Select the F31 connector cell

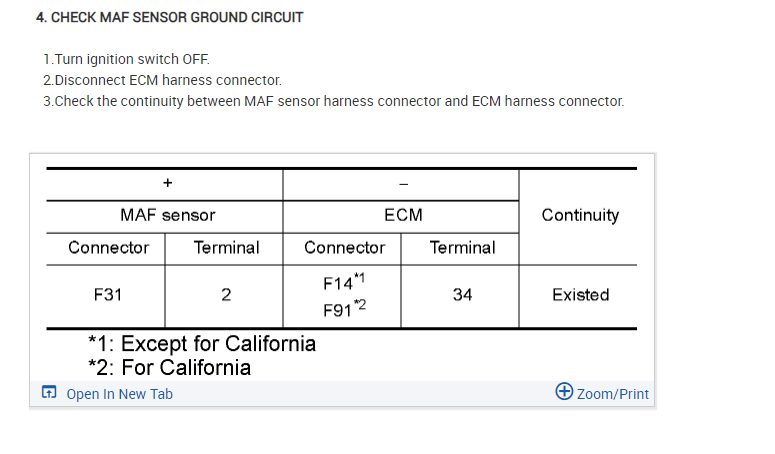coord(107,295)
